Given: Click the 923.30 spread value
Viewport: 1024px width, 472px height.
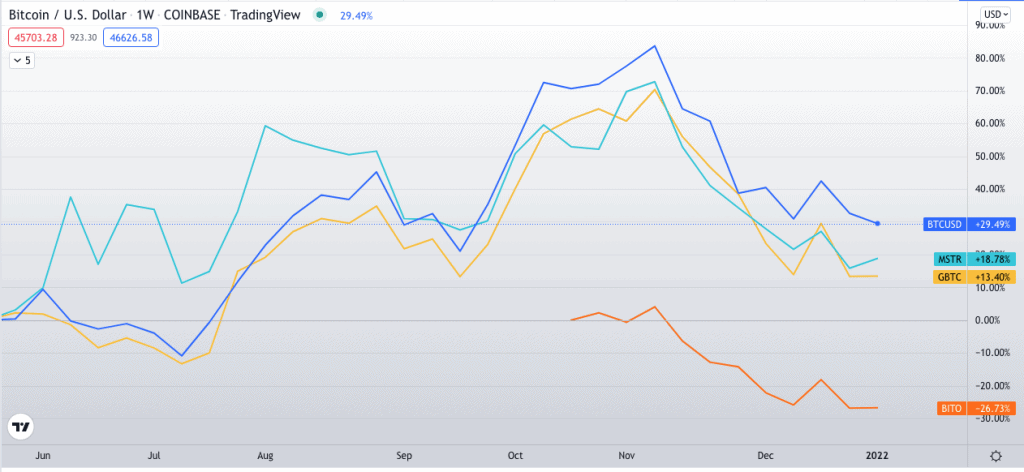Looking at the screenshot, I should click(x=84, y=38).
